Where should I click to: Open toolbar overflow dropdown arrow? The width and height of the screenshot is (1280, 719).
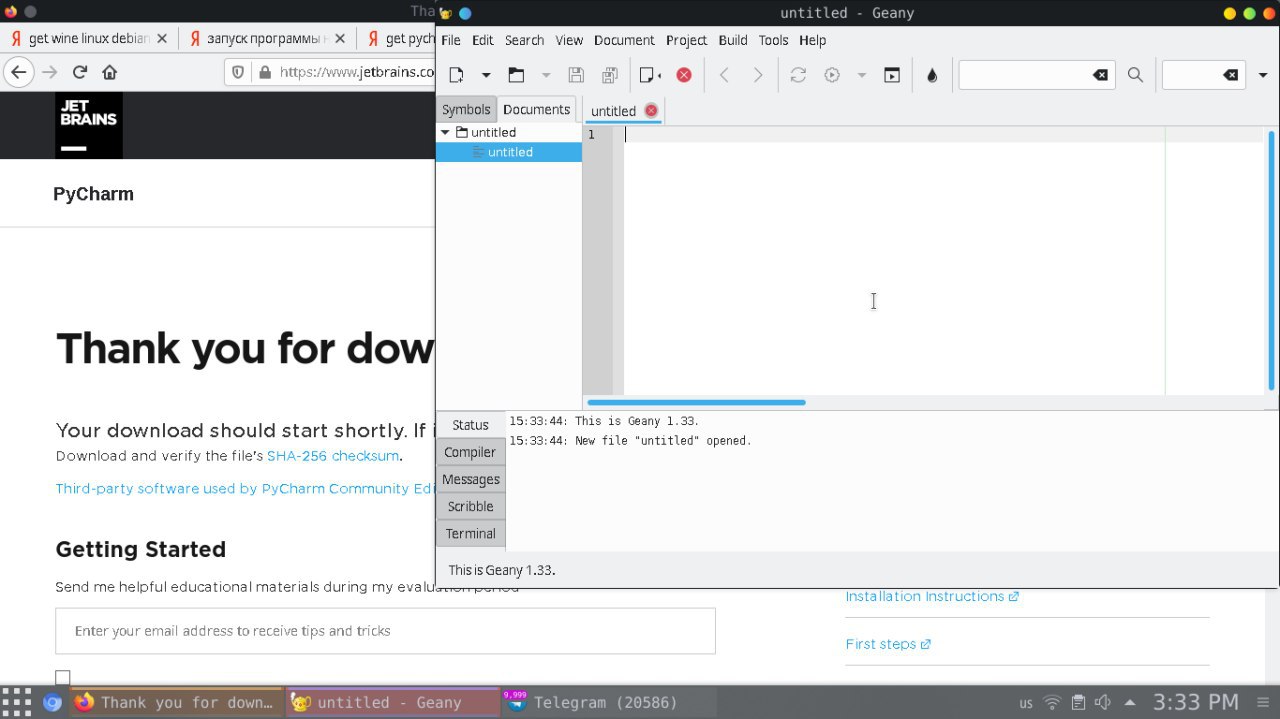tap(1263, 75)
